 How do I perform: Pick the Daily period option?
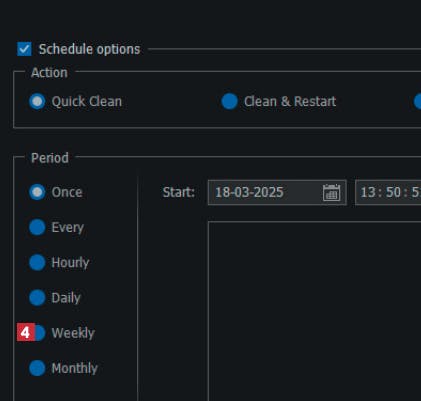pos(37,298)
